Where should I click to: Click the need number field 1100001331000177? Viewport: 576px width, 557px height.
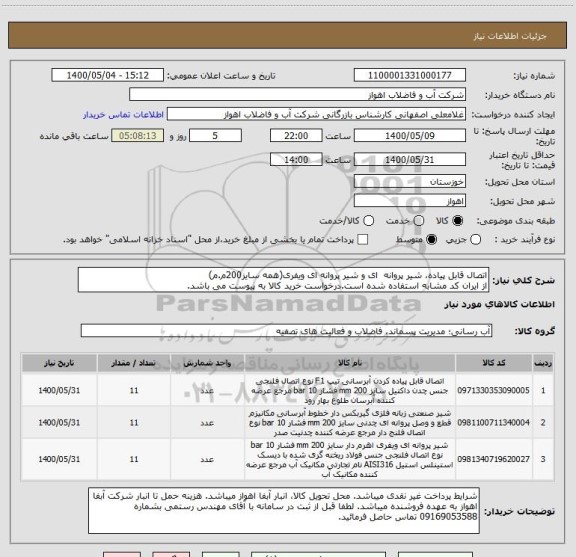410,75
